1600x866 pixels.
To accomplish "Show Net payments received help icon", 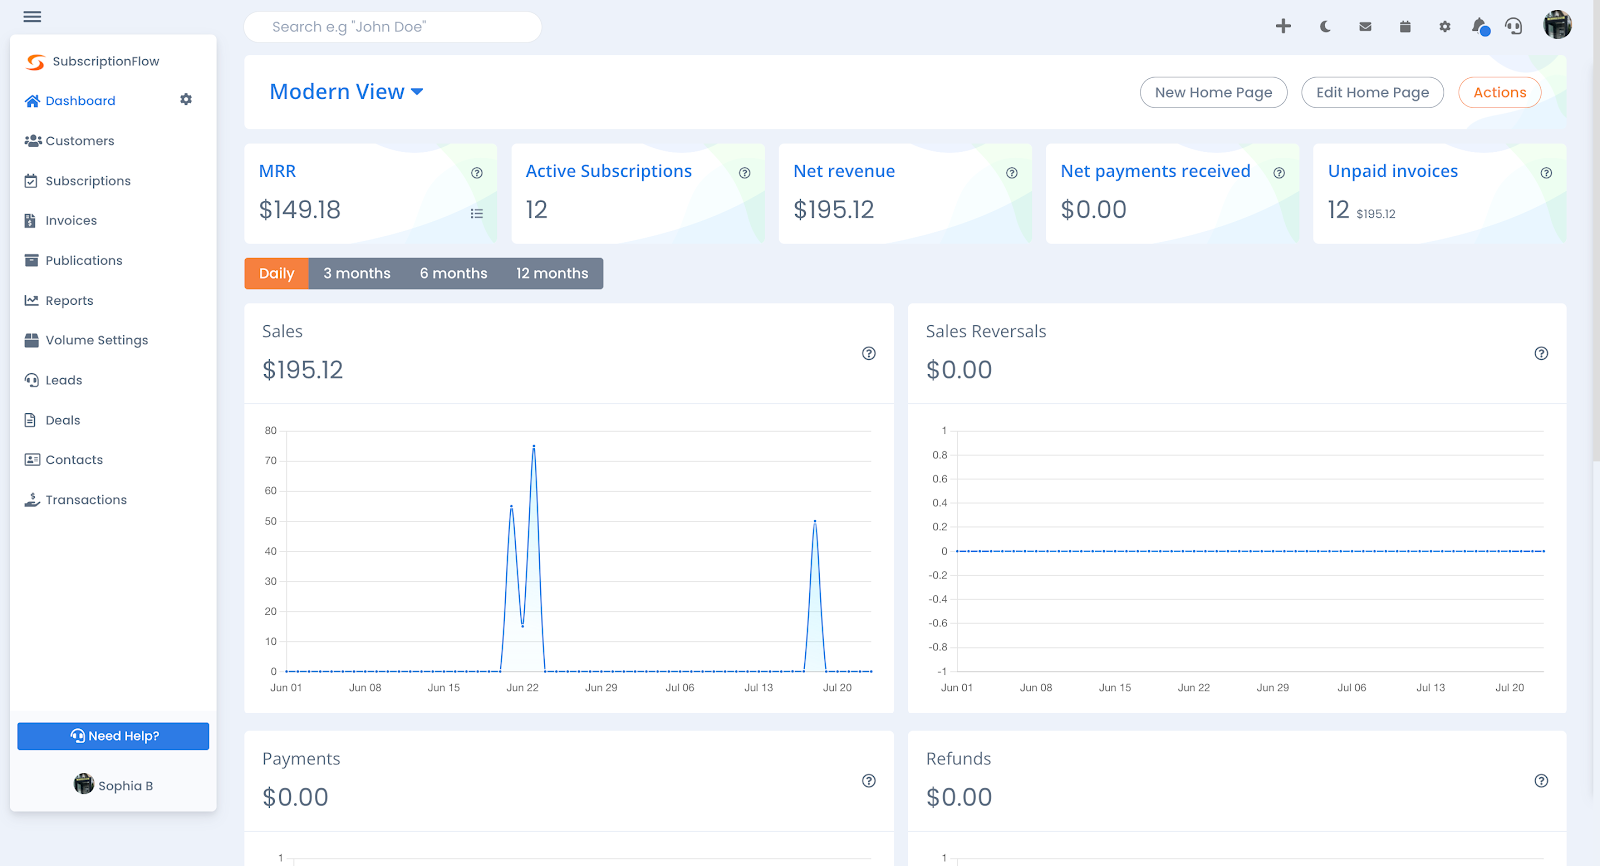I will pos(1279,173).
